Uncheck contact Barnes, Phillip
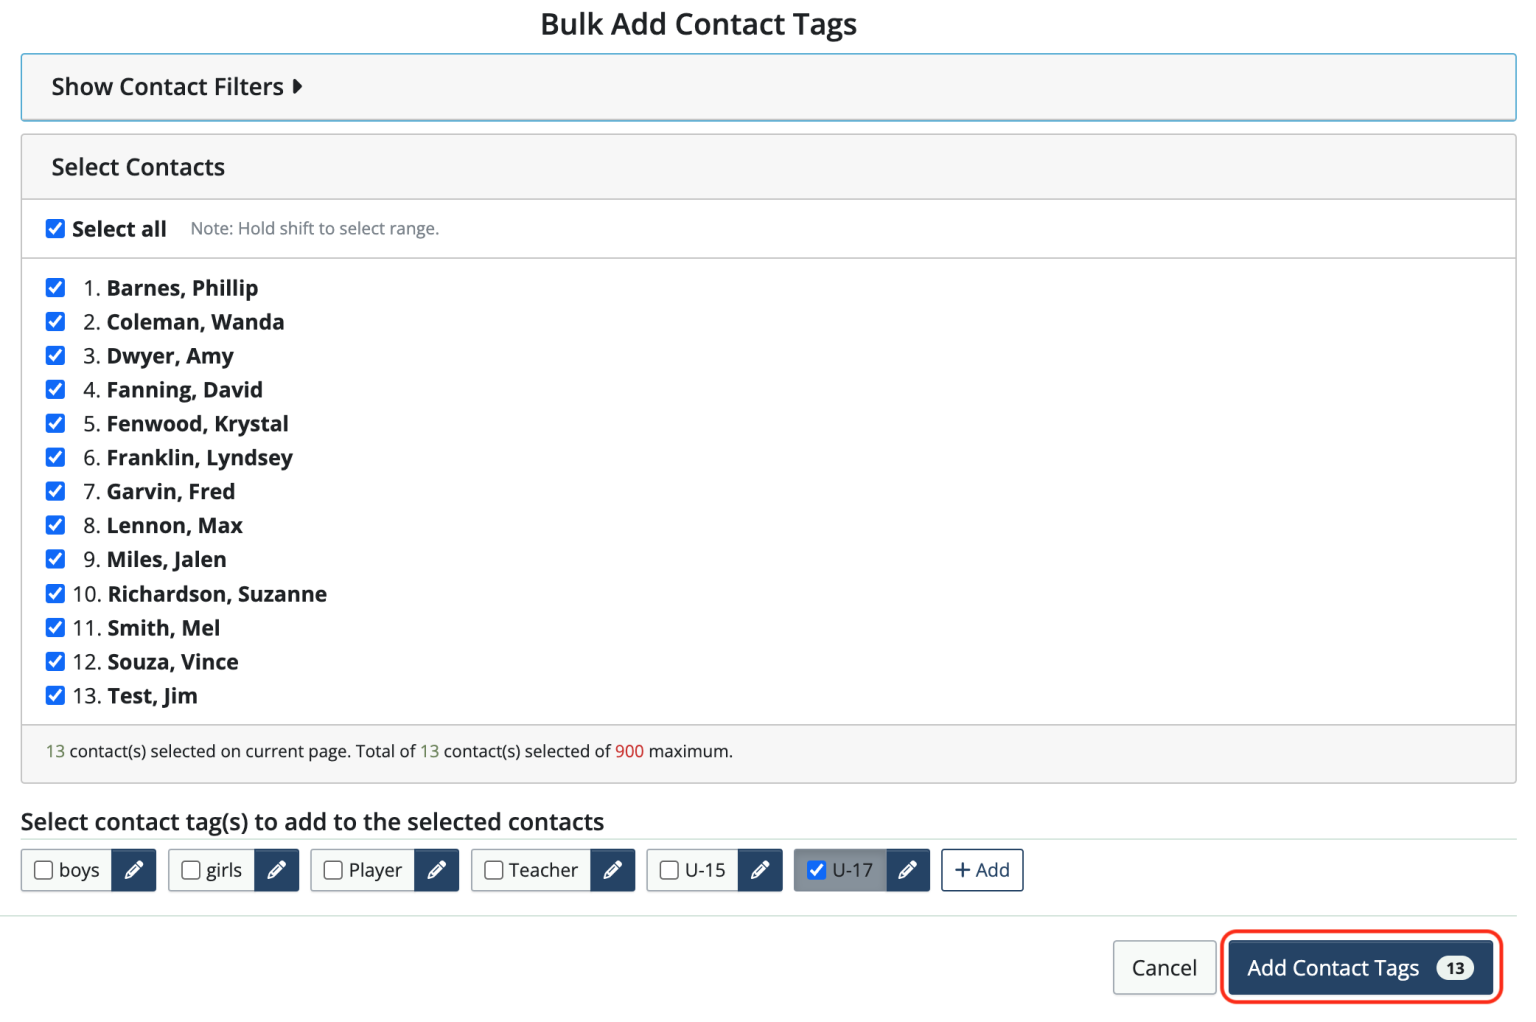Viewport: 1536px width, 1022px height. pos(55,287)
